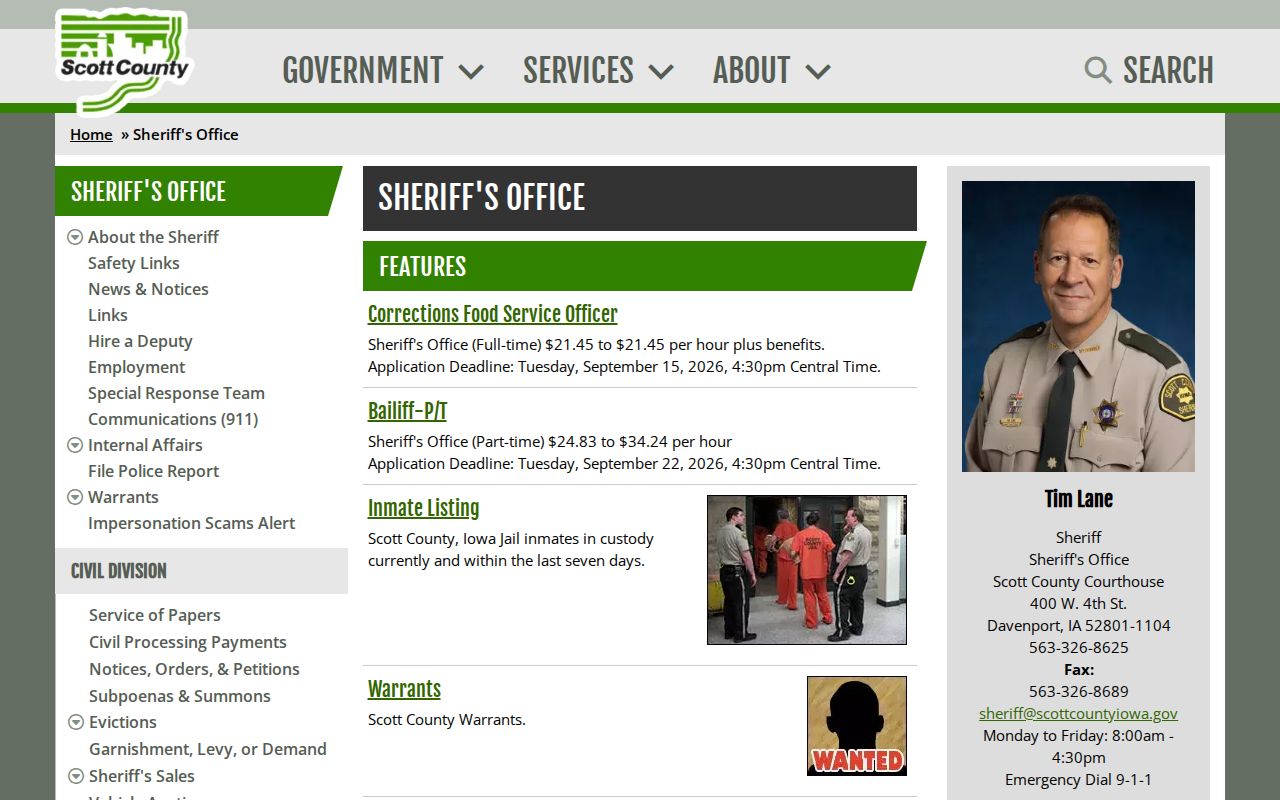This screenshot has width=1280, height=800.
Task: Open the Government dropdown menu
Action: tap(383, 70)
